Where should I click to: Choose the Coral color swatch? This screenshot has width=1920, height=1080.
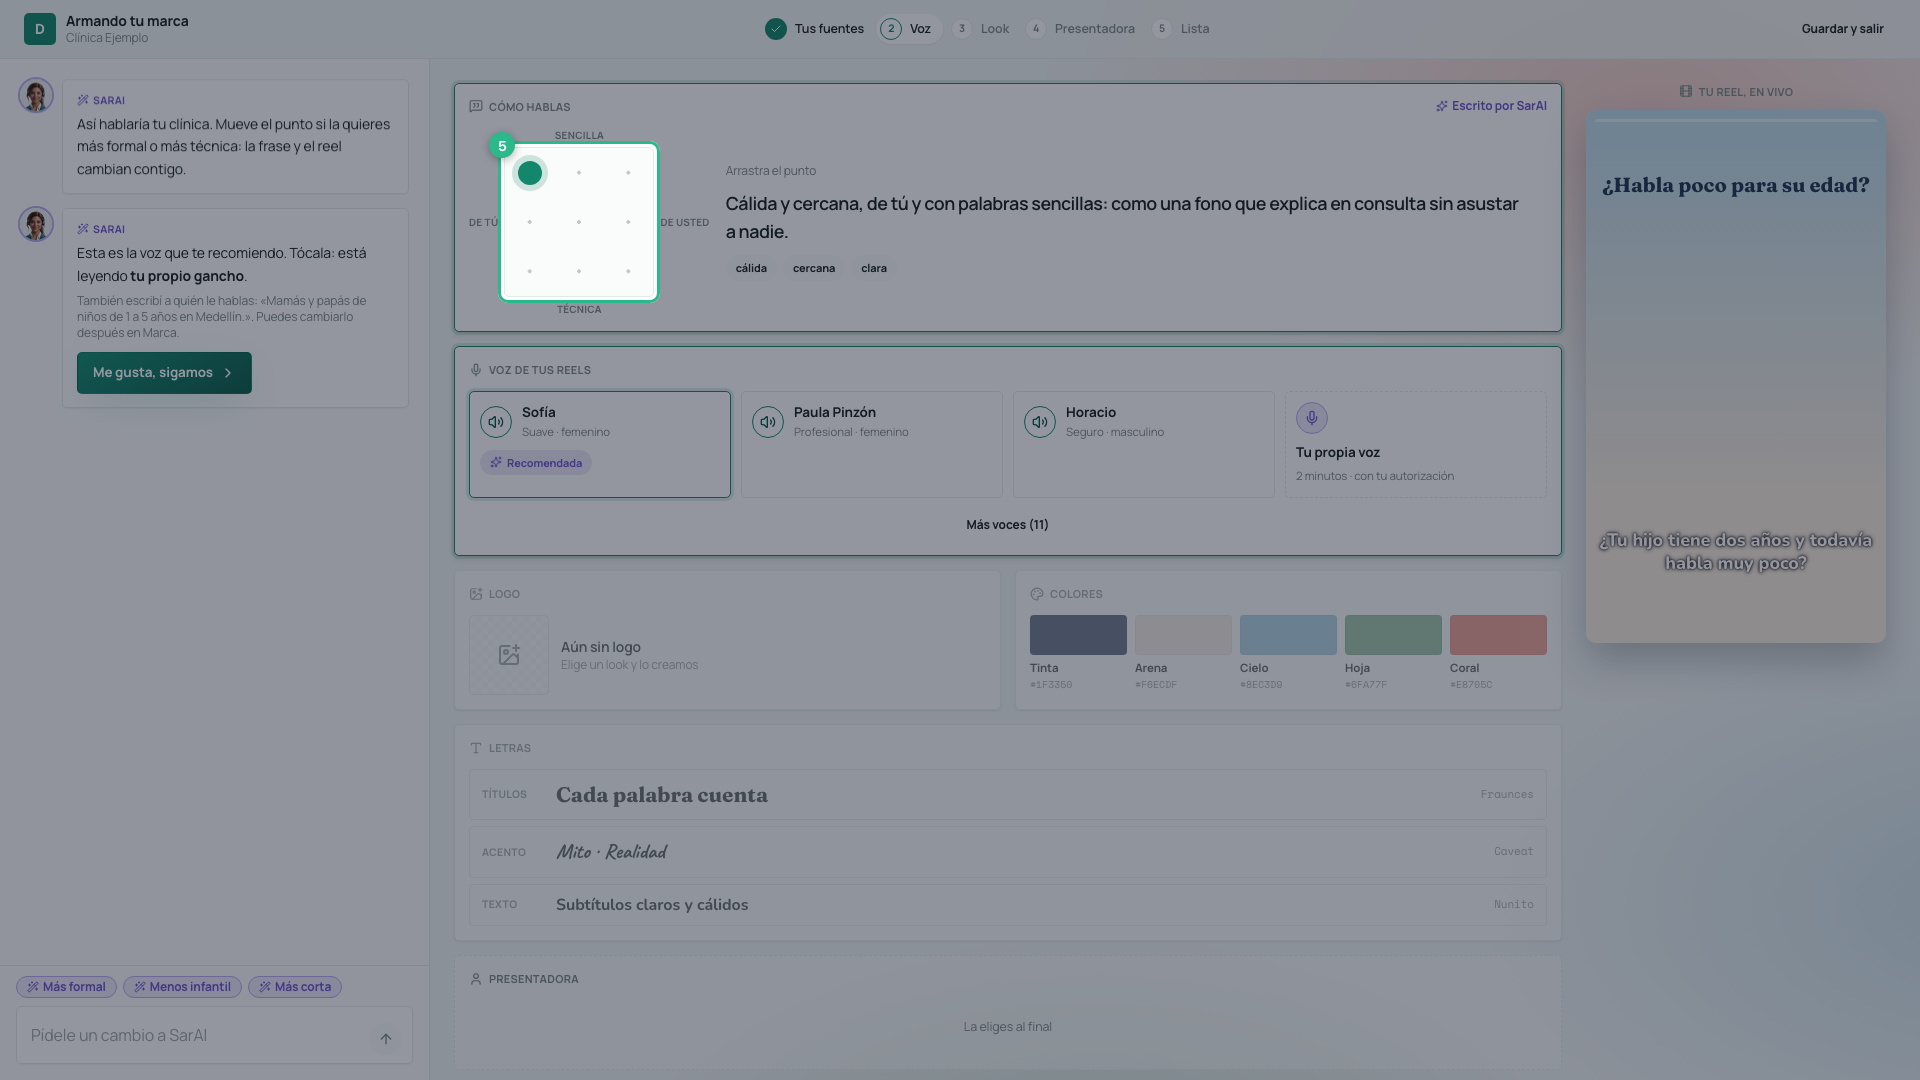(1498, 635)
